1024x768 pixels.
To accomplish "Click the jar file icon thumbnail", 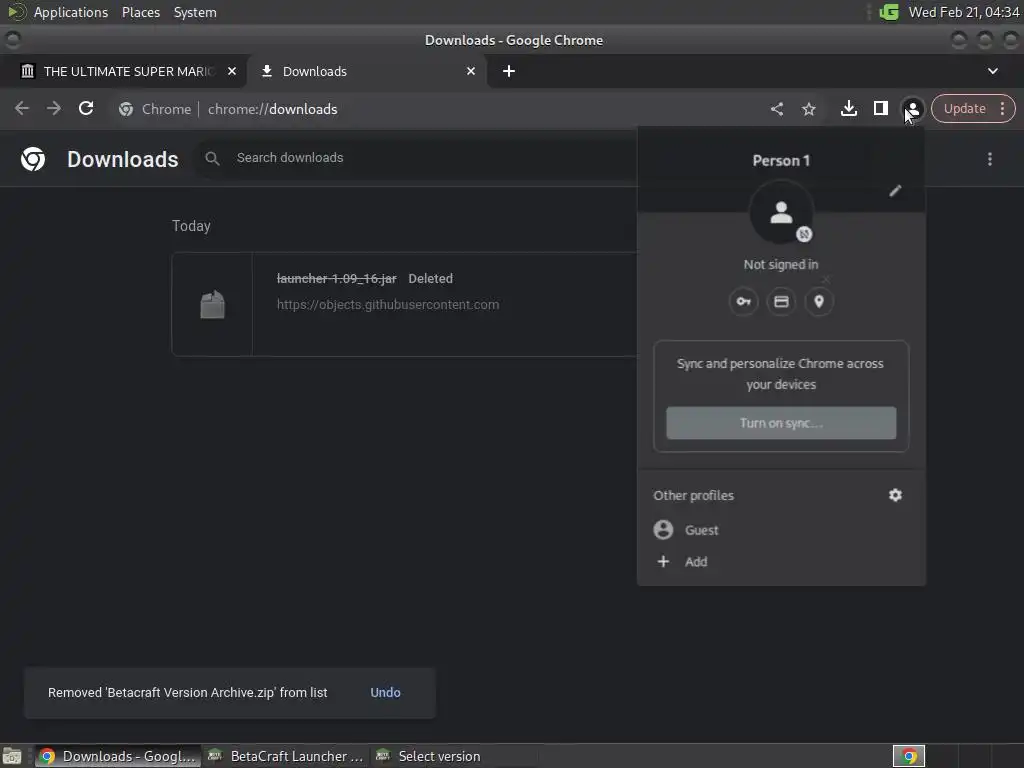I will pos(212,305).
